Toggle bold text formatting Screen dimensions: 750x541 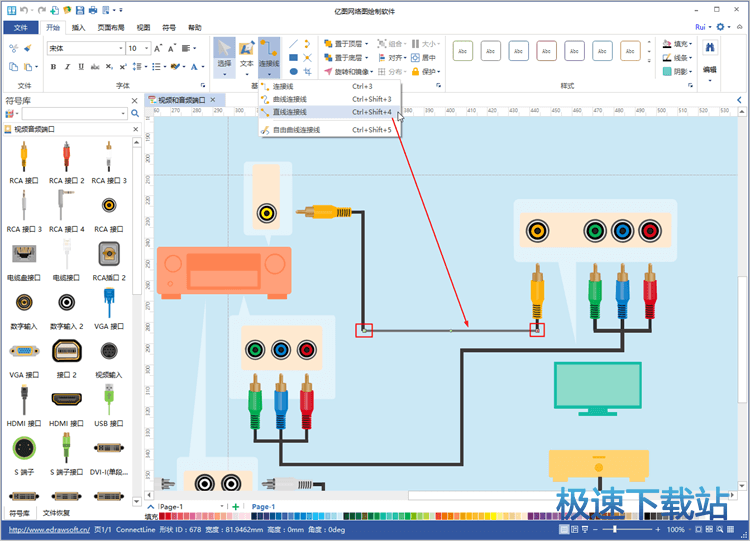pos(53,67)
